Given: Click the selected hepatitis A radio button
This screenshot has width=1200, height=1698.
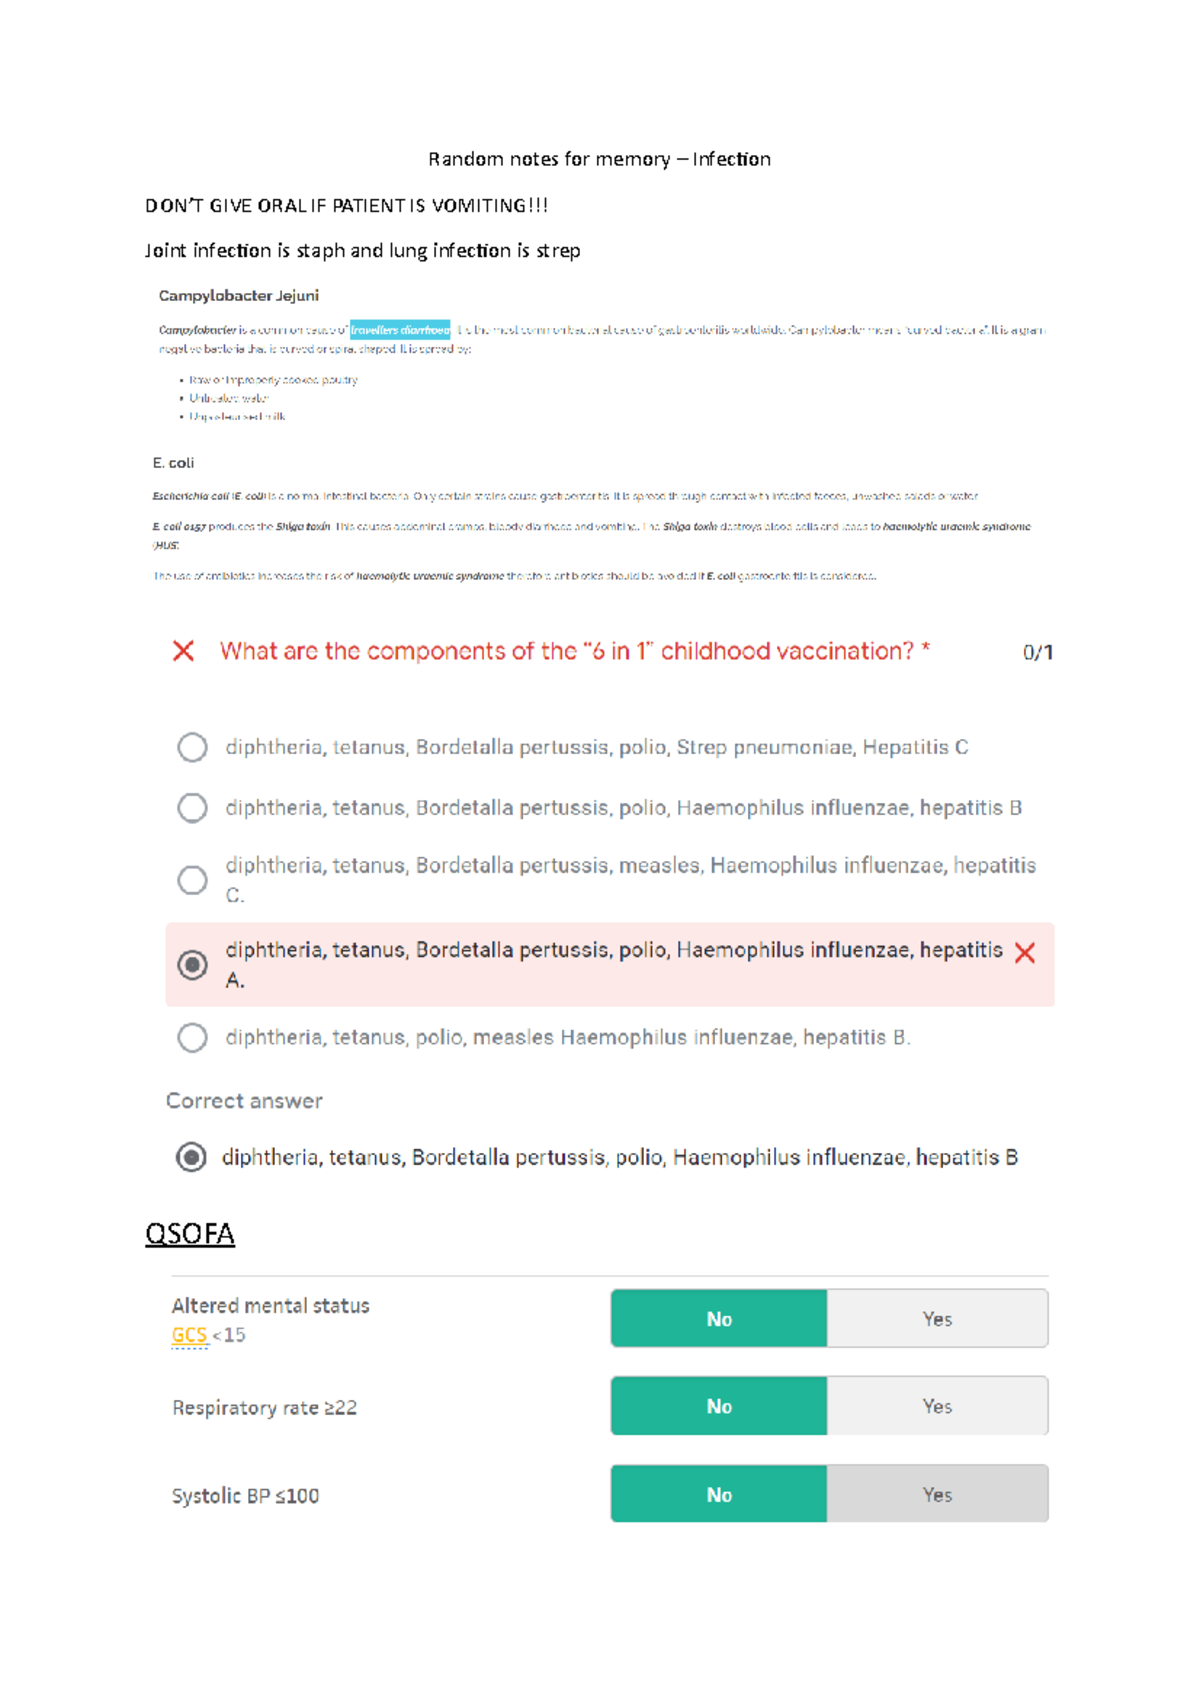Looking at the screenshot, I should 192,965.
